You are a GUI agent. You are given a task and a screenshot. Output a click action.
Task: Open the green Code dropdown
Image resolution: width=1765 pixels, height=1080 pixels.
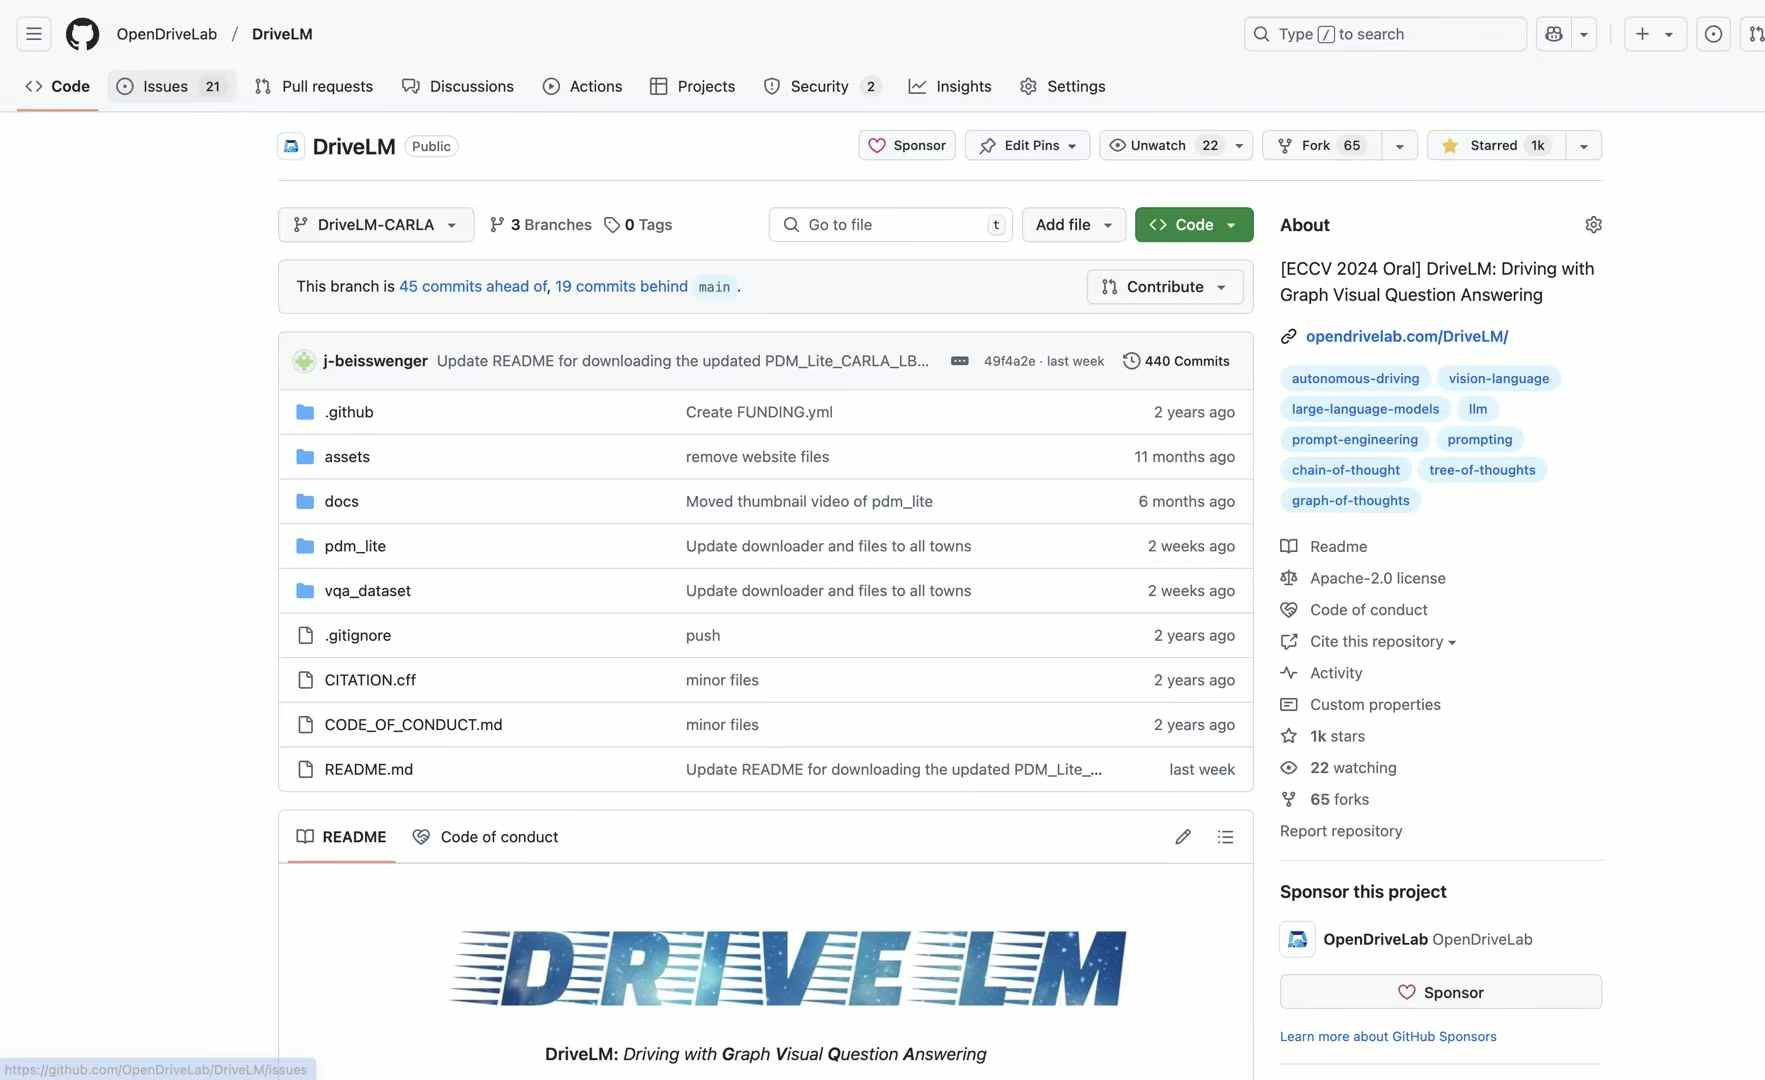click(1194, 225)
